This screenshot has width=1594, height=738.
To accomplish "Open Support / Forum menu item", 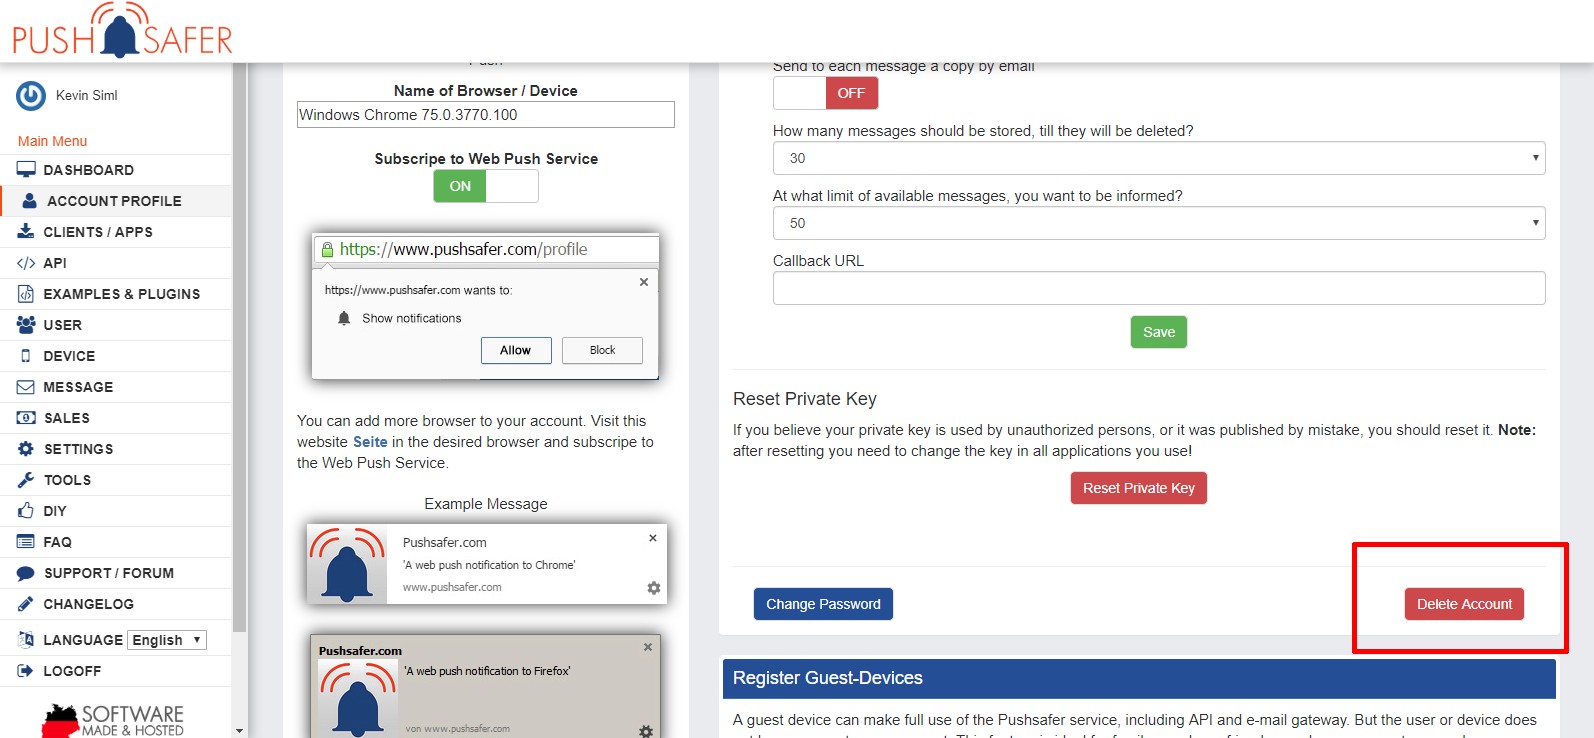I will pos(116,573).
